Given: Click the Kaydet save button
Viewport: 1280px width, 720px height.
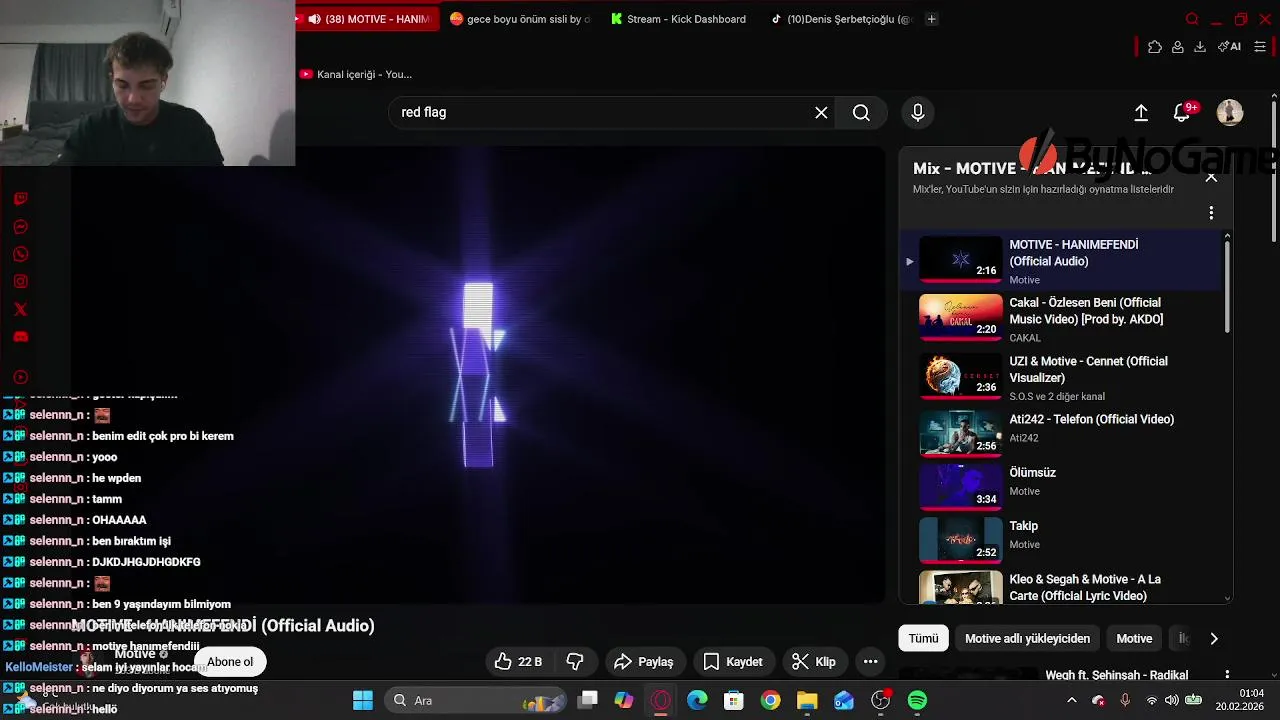Looking at the screenshot, I should 733,662.
